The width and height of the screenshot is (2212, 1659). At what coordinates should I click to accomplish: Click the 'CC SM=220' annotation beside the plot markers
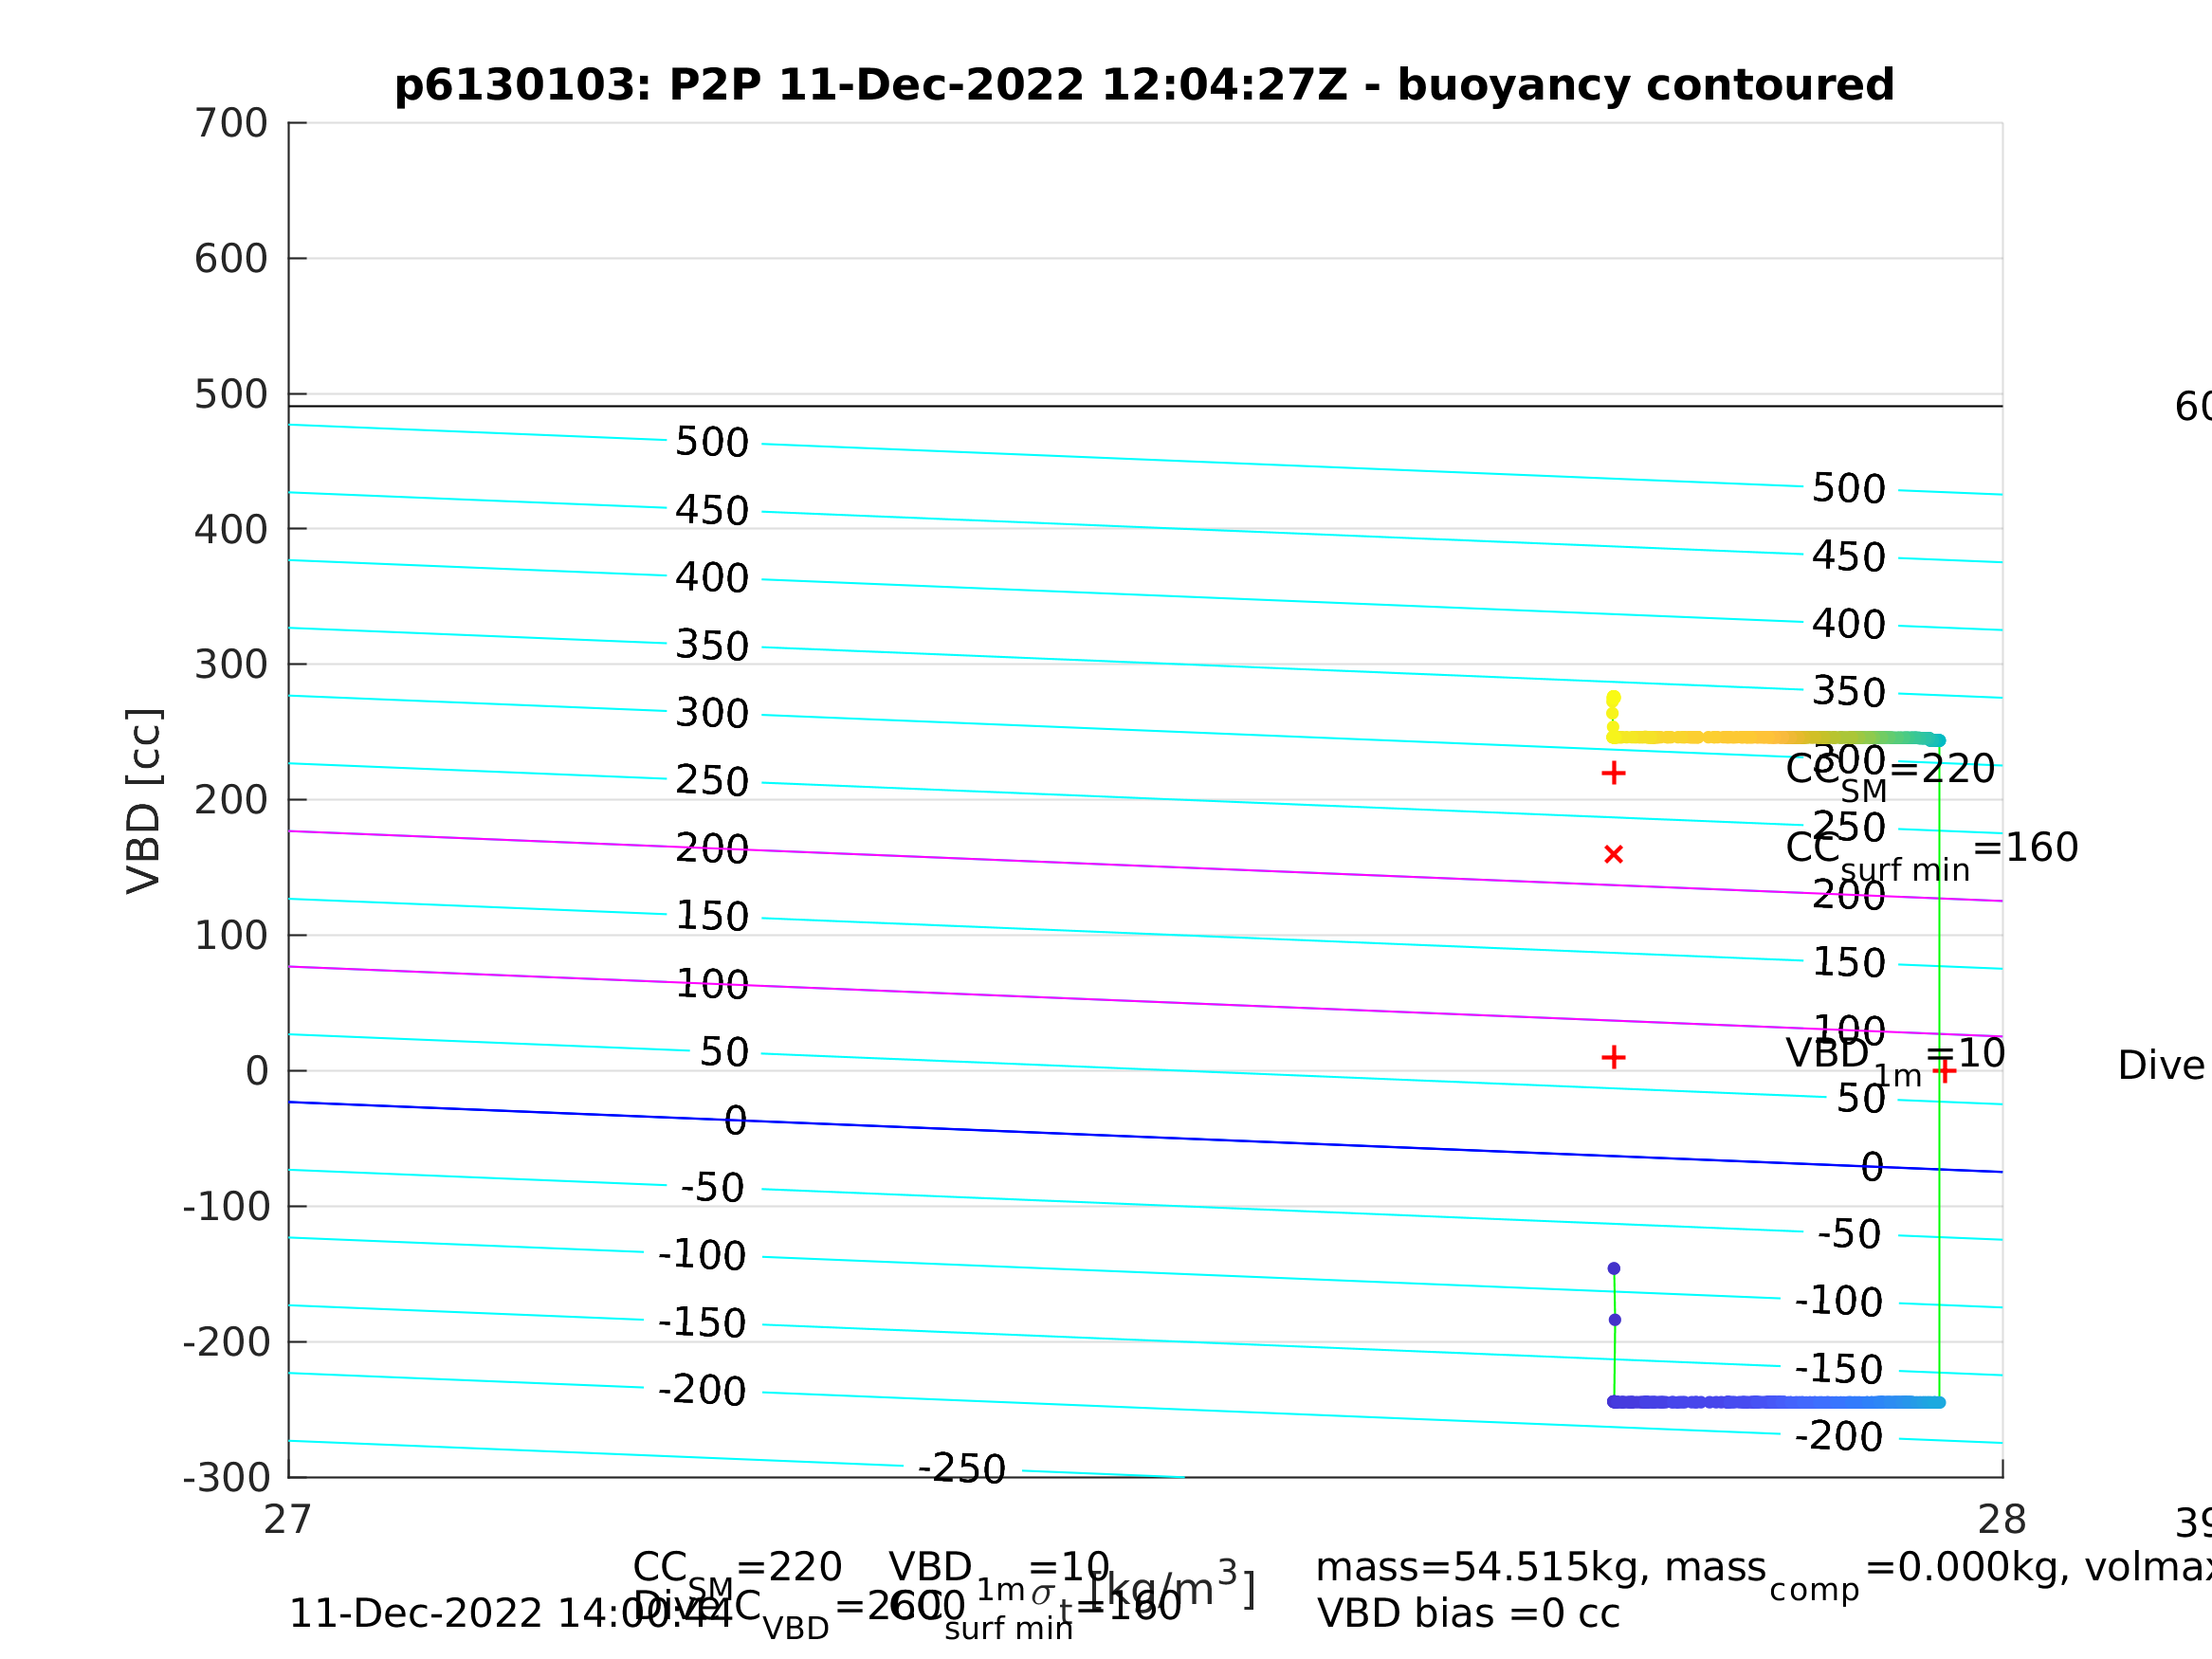1891,776
